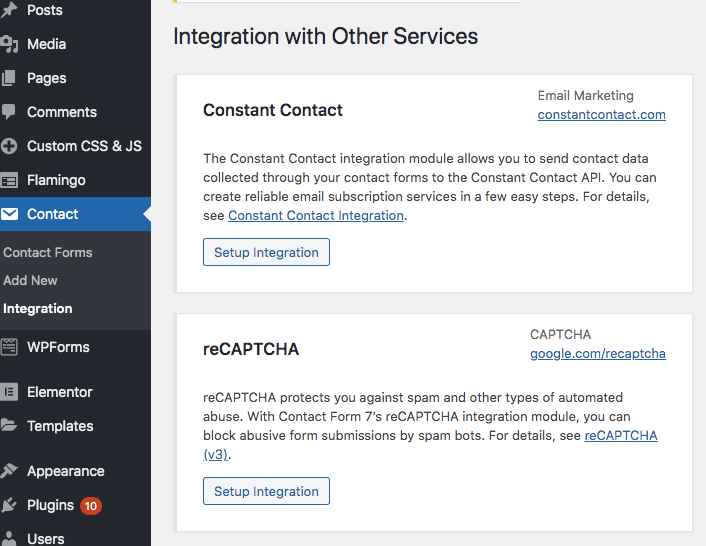Open the Appearance menu
The width and height of the screenshot is (706, 546).
tap(66, 471)
